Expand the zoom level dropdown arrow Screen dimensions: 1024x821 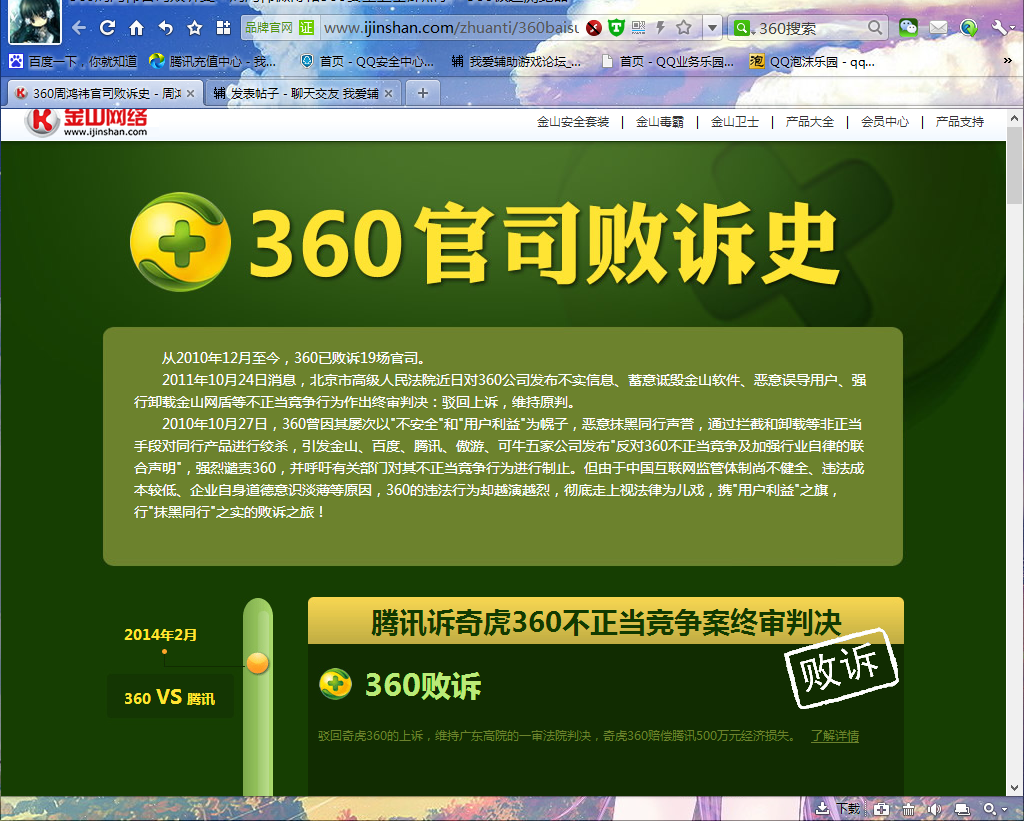tap(1005, 810)
